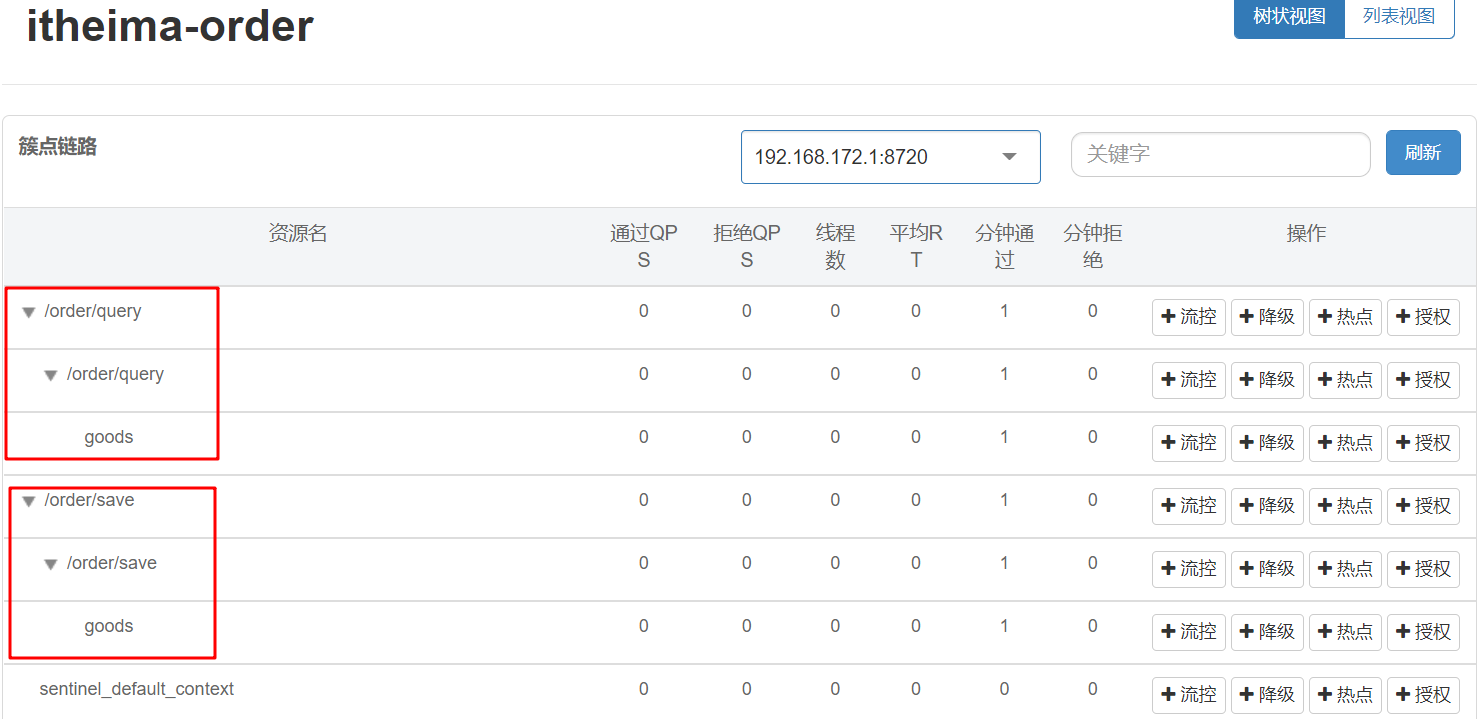Image resolution: width=1477 pixels, height=719 pixels.
Task: Add 降级 rule for top-level /order/query
Action: (x=1267, y=317)
